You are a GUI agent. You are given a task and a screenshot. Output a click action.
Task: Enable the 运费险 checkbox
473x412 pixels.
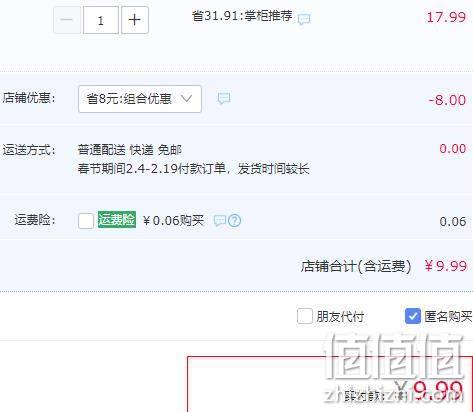pos(86,221)
